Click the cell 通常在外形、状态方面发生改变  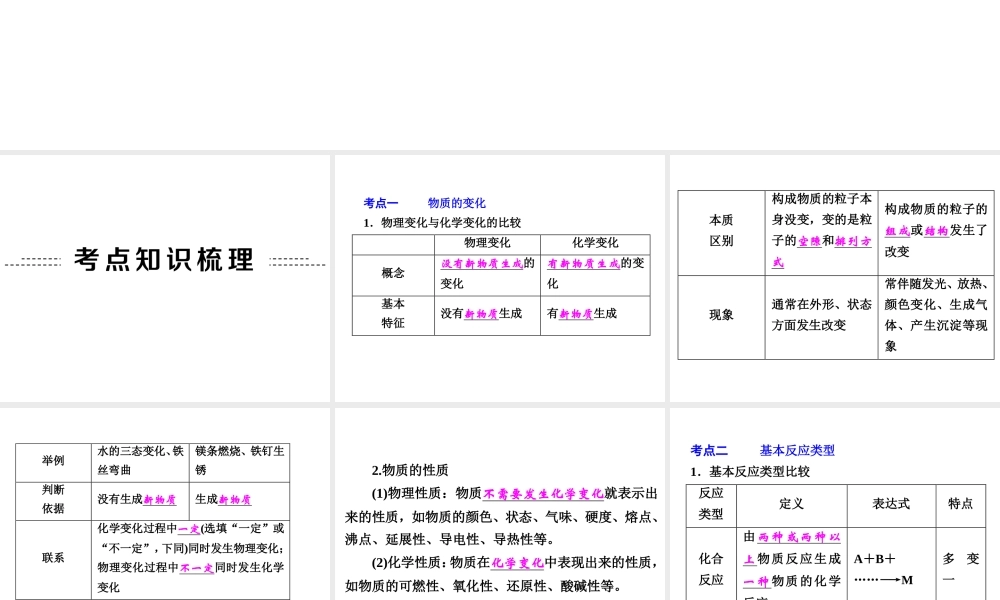click(821, 316)
